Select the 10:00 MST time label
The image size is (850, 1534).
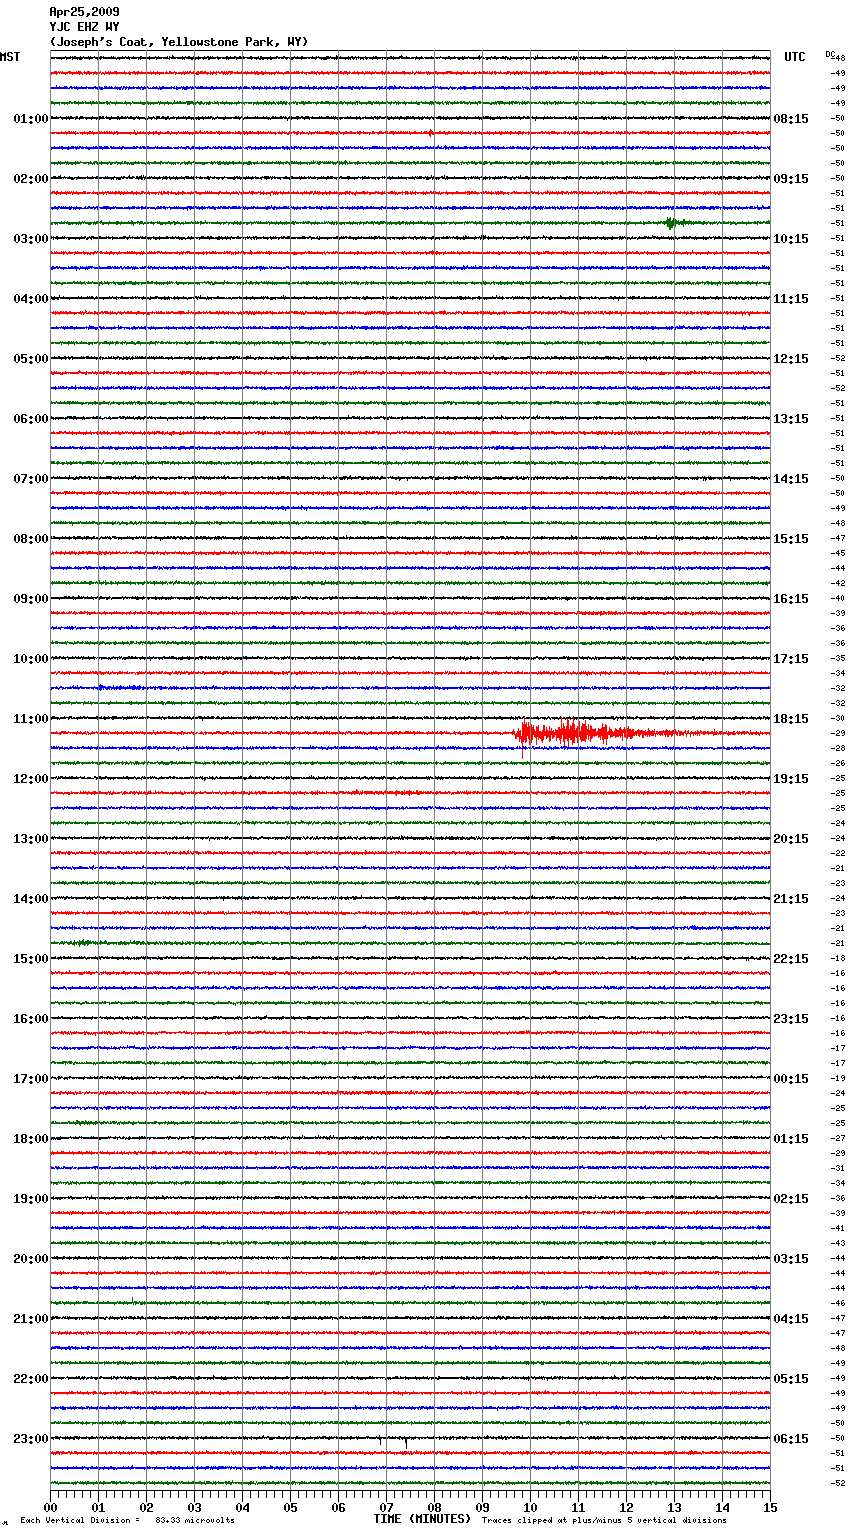click(31, 659)
